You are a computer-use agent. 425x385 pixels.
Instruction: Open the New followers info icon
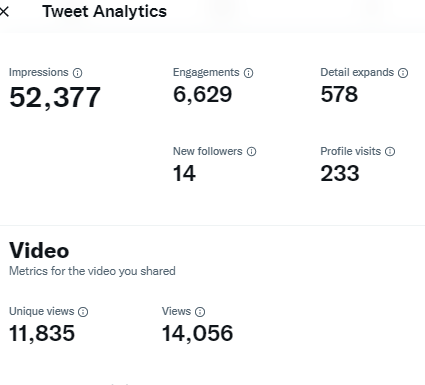(251, 152)
